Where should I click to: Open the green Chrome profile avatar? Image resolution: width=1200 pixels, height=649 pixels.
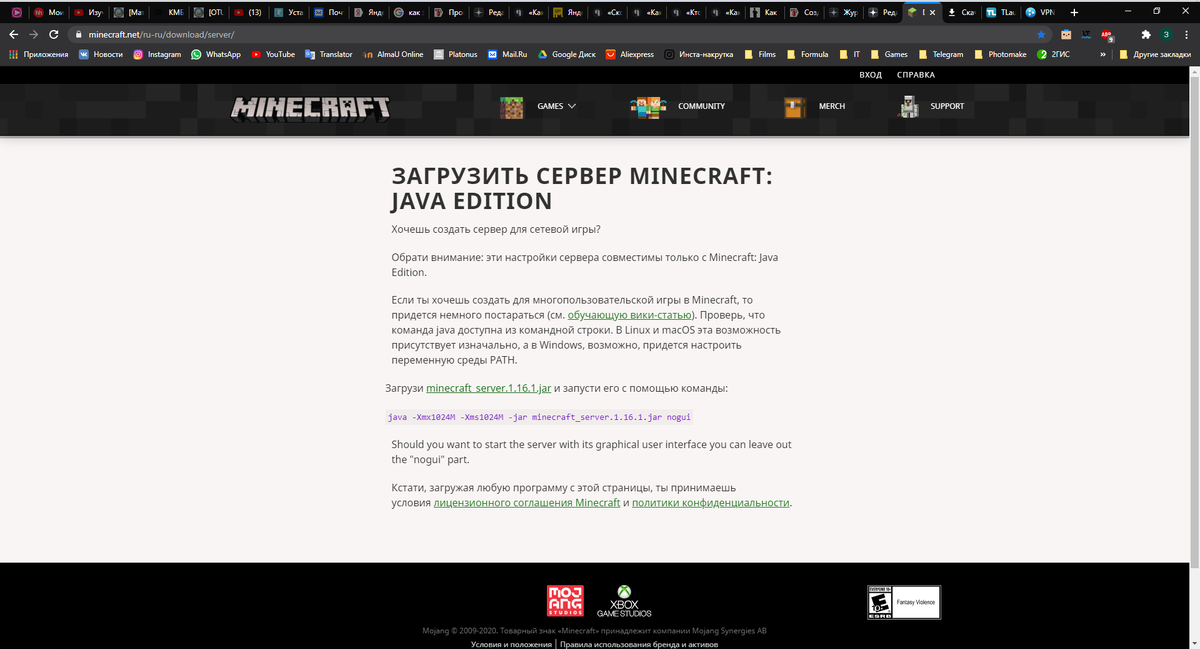pyautogui.click(x=1165, y=34)
